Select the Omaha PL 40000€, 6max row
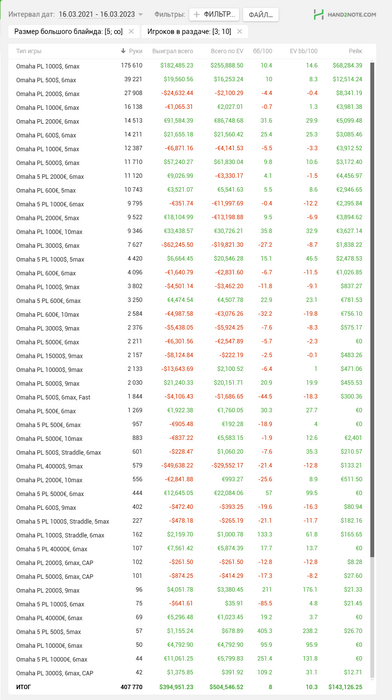392x700 pixels. pyautogui.click(x=189, y=618)
